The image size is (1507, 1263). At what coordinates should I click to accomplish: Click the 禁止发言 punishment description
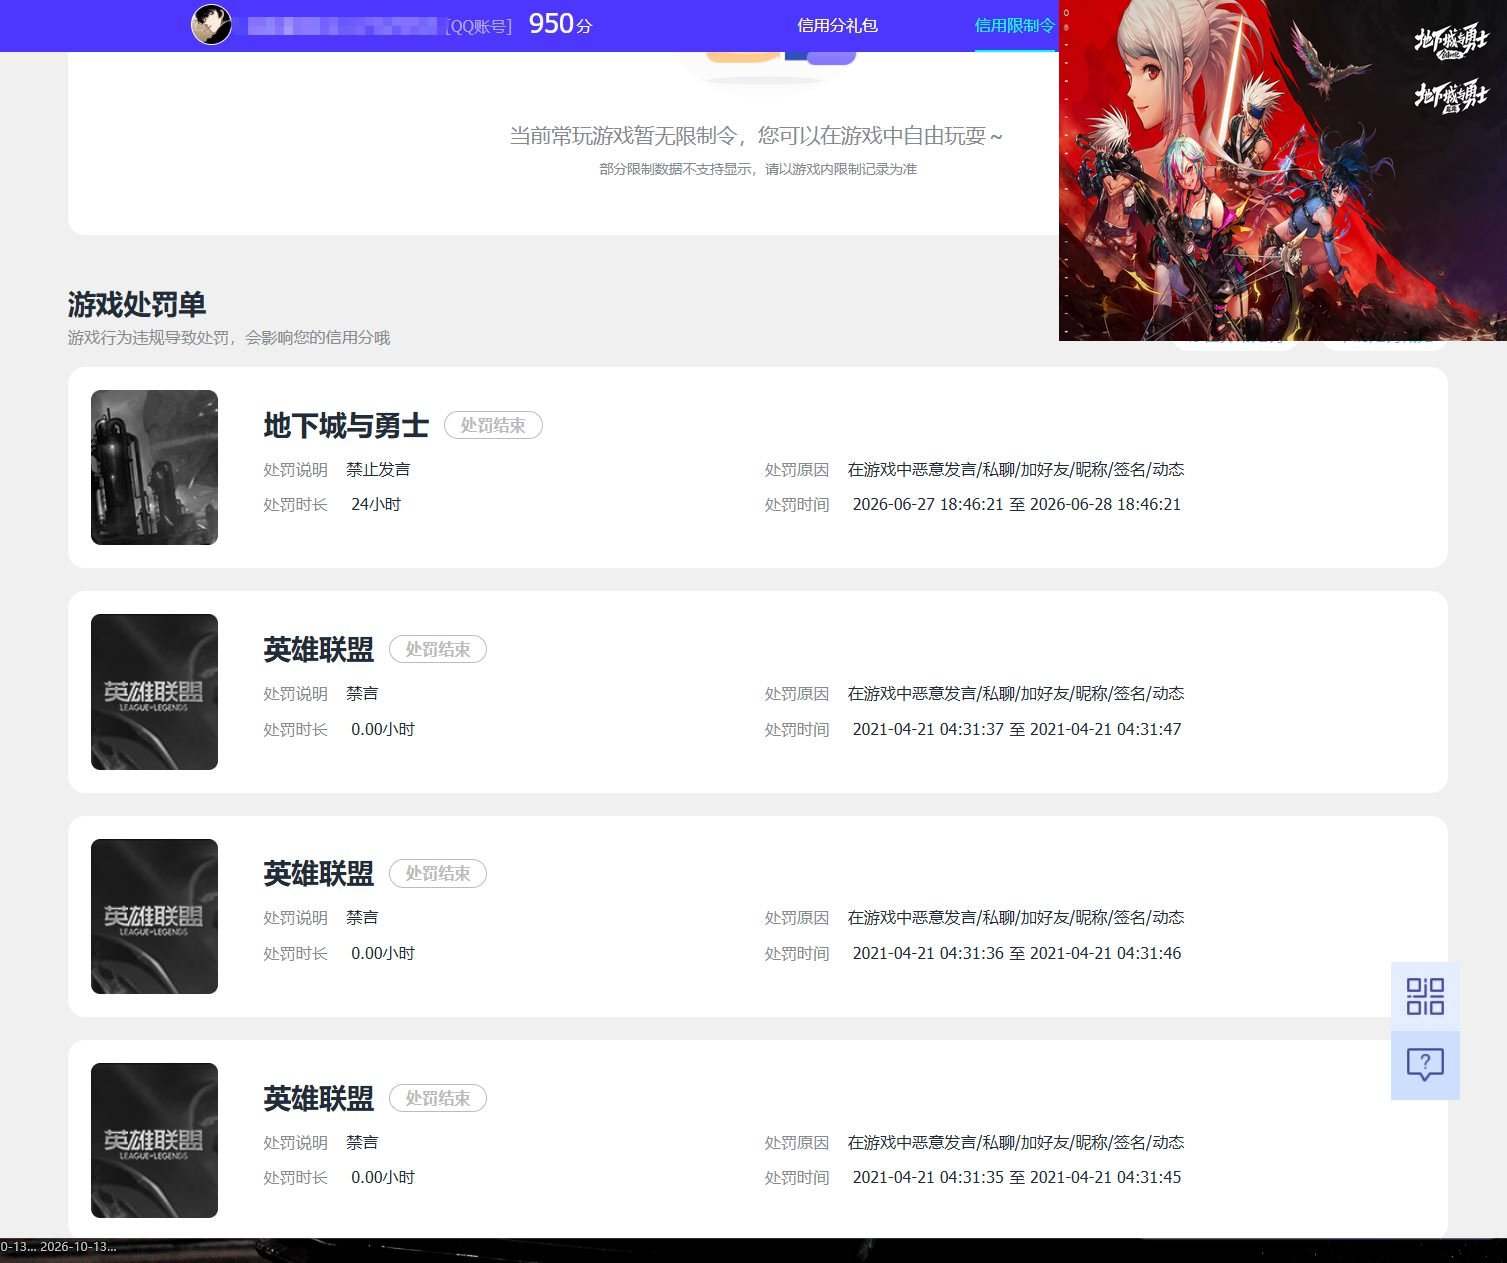click(x=378, y=470)
